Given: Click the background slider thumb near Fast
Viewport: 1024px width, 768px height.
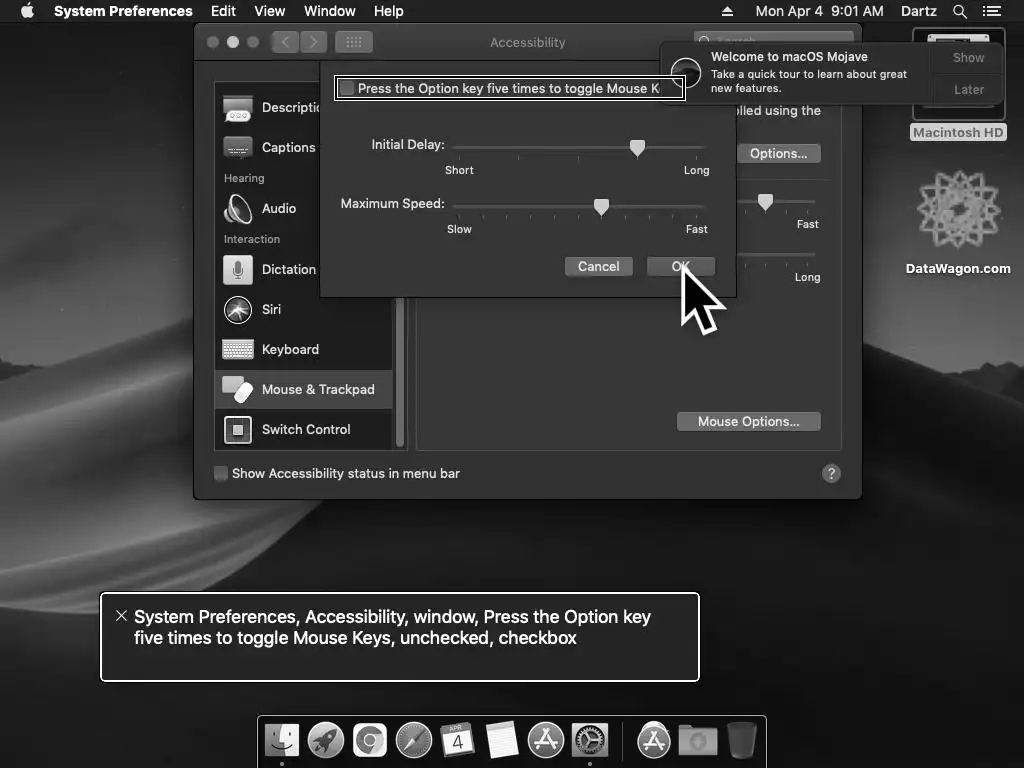Looking at the screenshot, I should pos(765,202).
